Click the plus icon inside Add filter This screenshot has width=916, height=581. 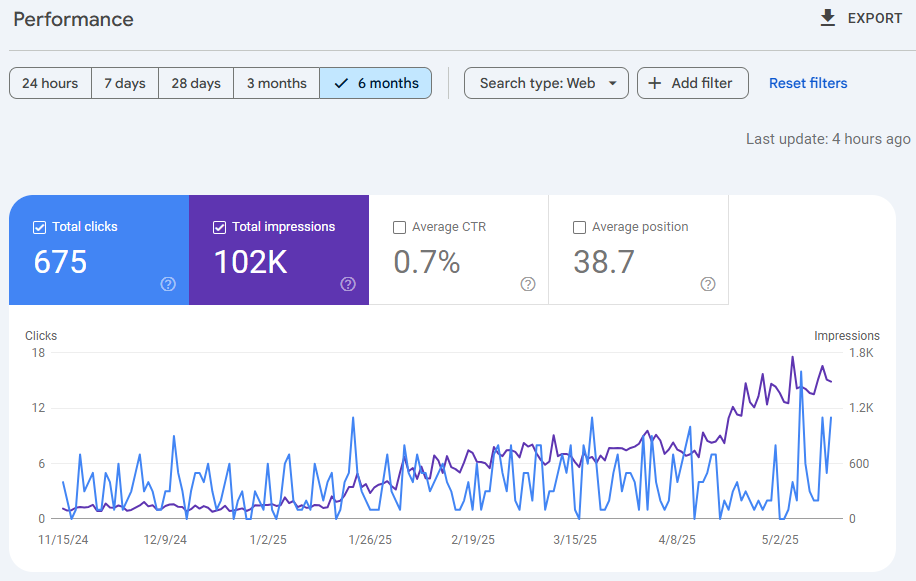pyautogui.click(x=655, y=83)
